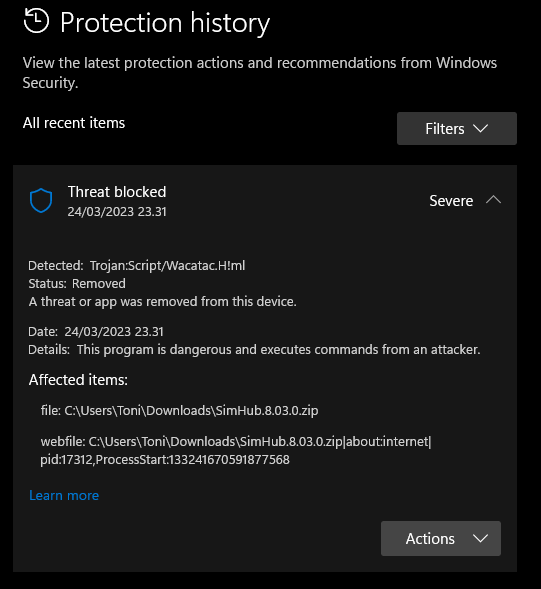Click the Filters dropdown arrow

point(481,128)
